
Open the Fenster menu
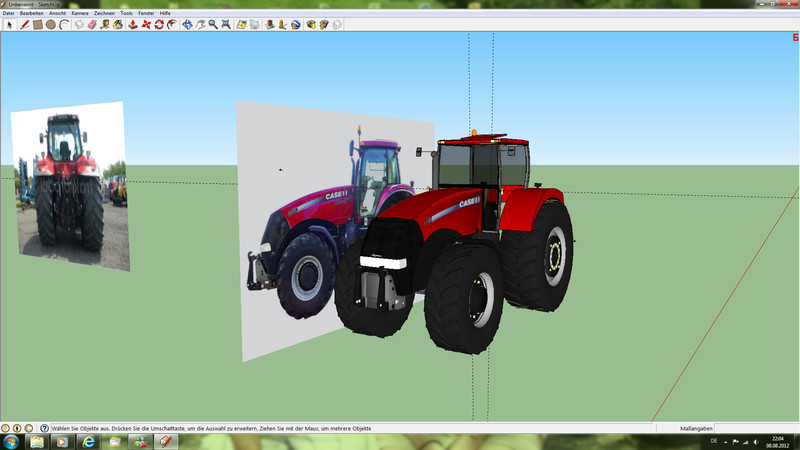click(146, 13)
